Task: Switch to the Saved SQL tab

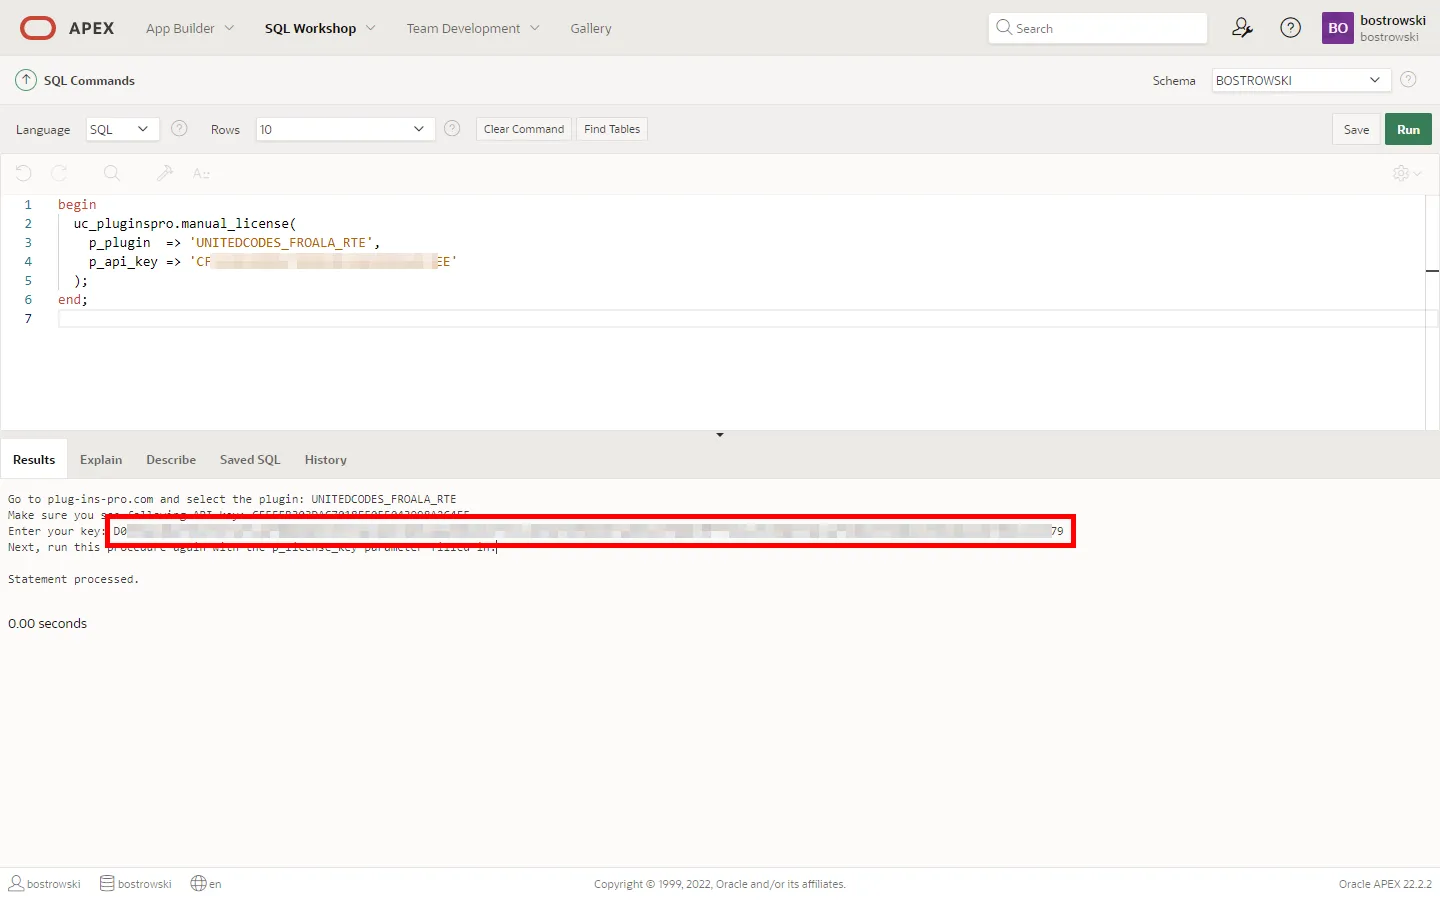Action: tap(250, 460)
